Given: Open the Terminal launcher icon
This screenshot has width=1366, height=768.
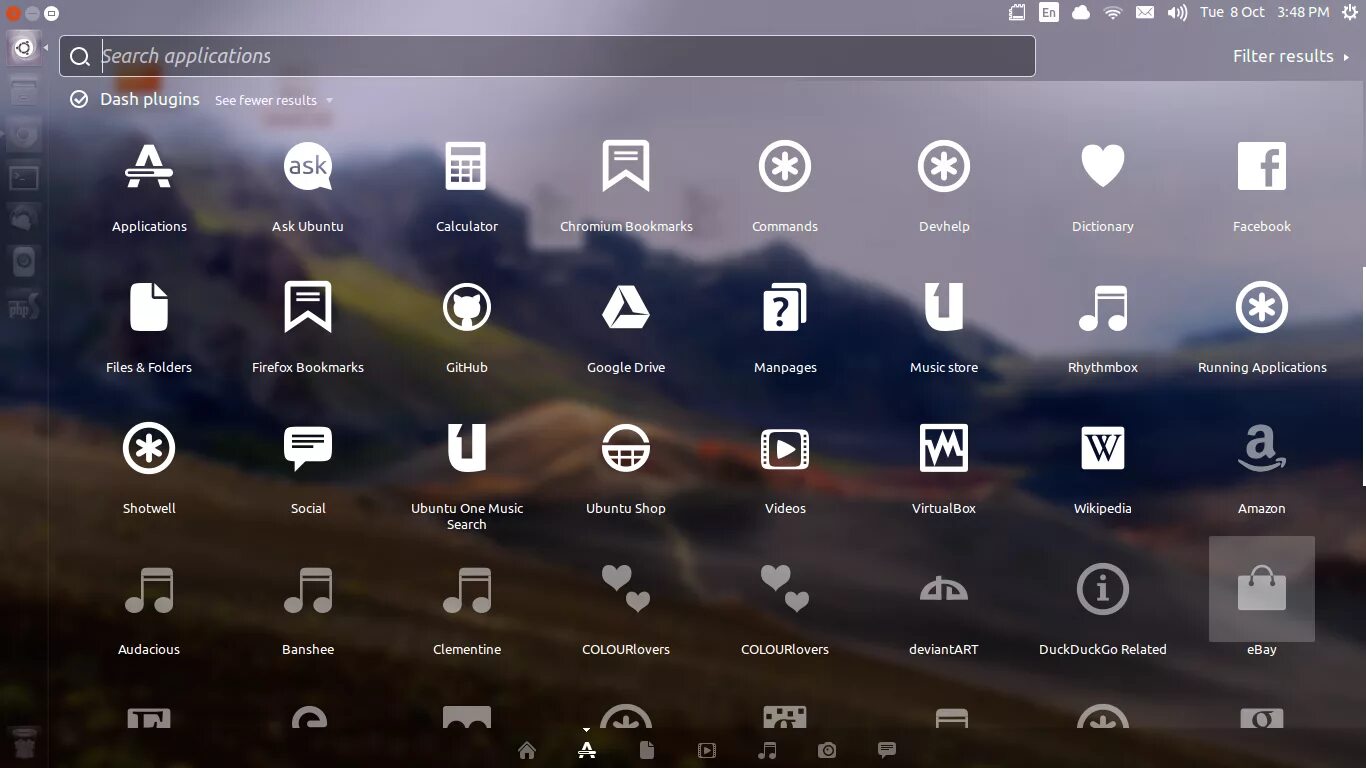Looking at the screenshot, I should tap(24, 178).
